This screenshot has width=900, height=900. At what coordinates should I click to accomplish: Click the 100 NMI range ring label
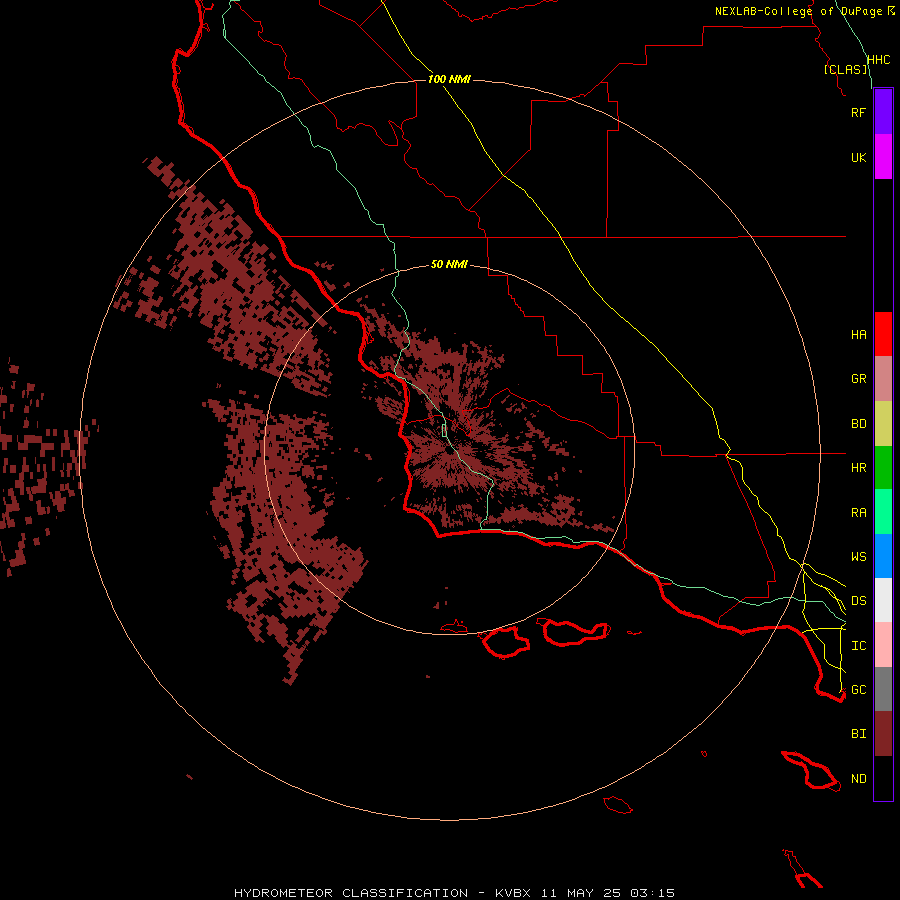coord(449,79)
